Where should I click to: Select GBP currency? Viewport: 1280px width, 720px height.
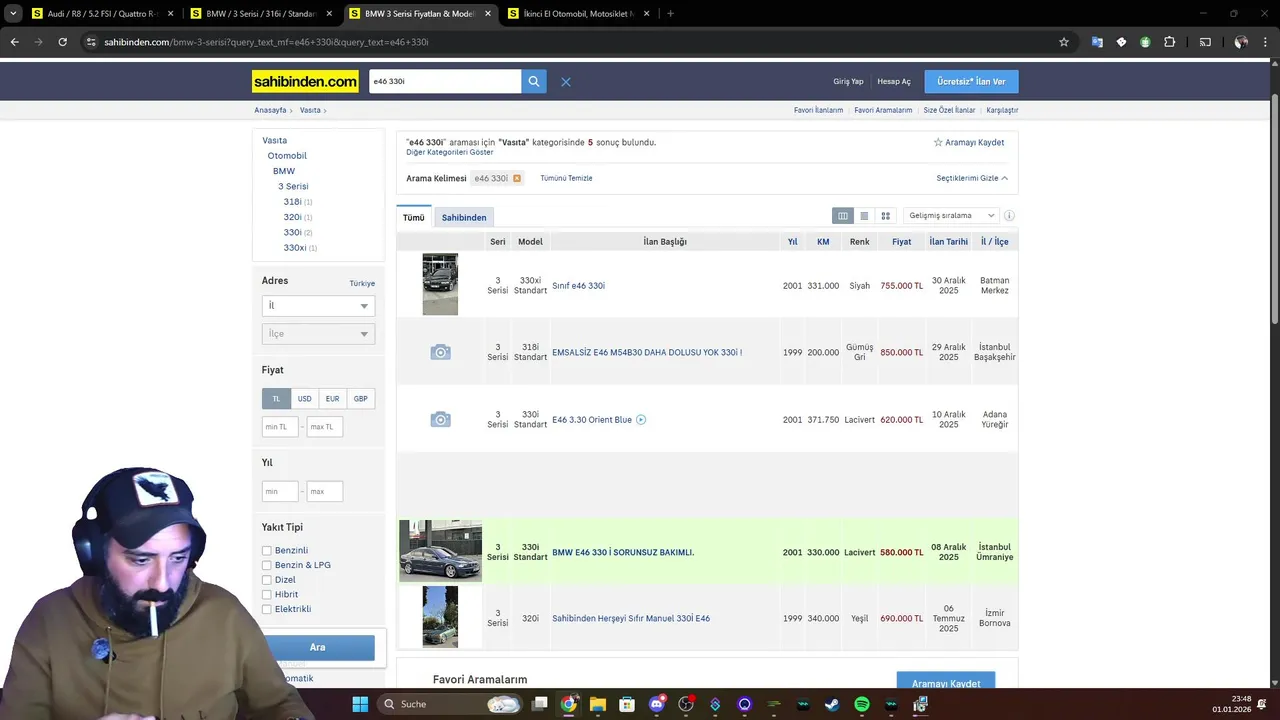pyautogui.click(x=360, y=399)
